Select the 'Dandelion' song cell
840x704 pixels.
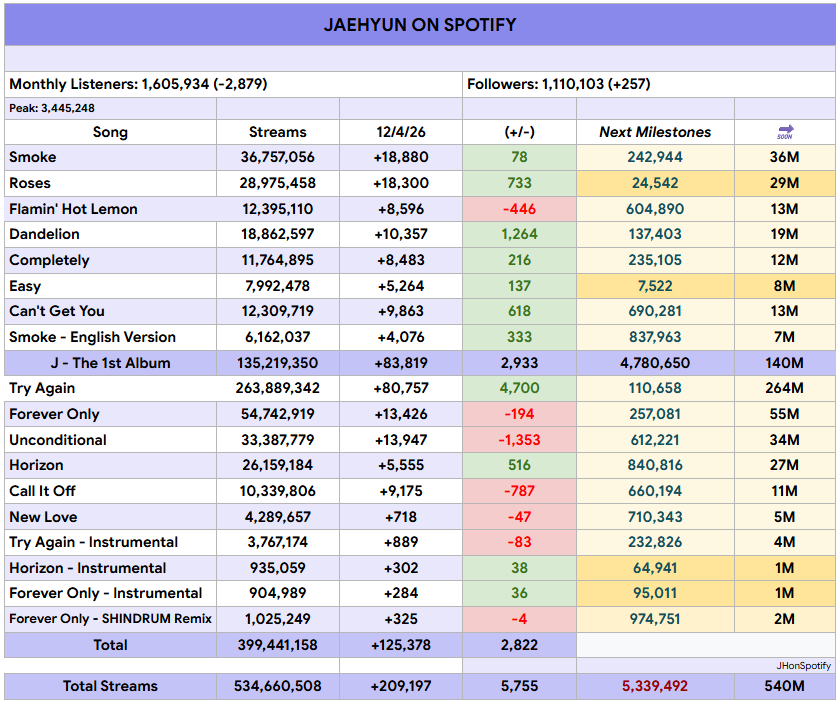tap(110, 234)
